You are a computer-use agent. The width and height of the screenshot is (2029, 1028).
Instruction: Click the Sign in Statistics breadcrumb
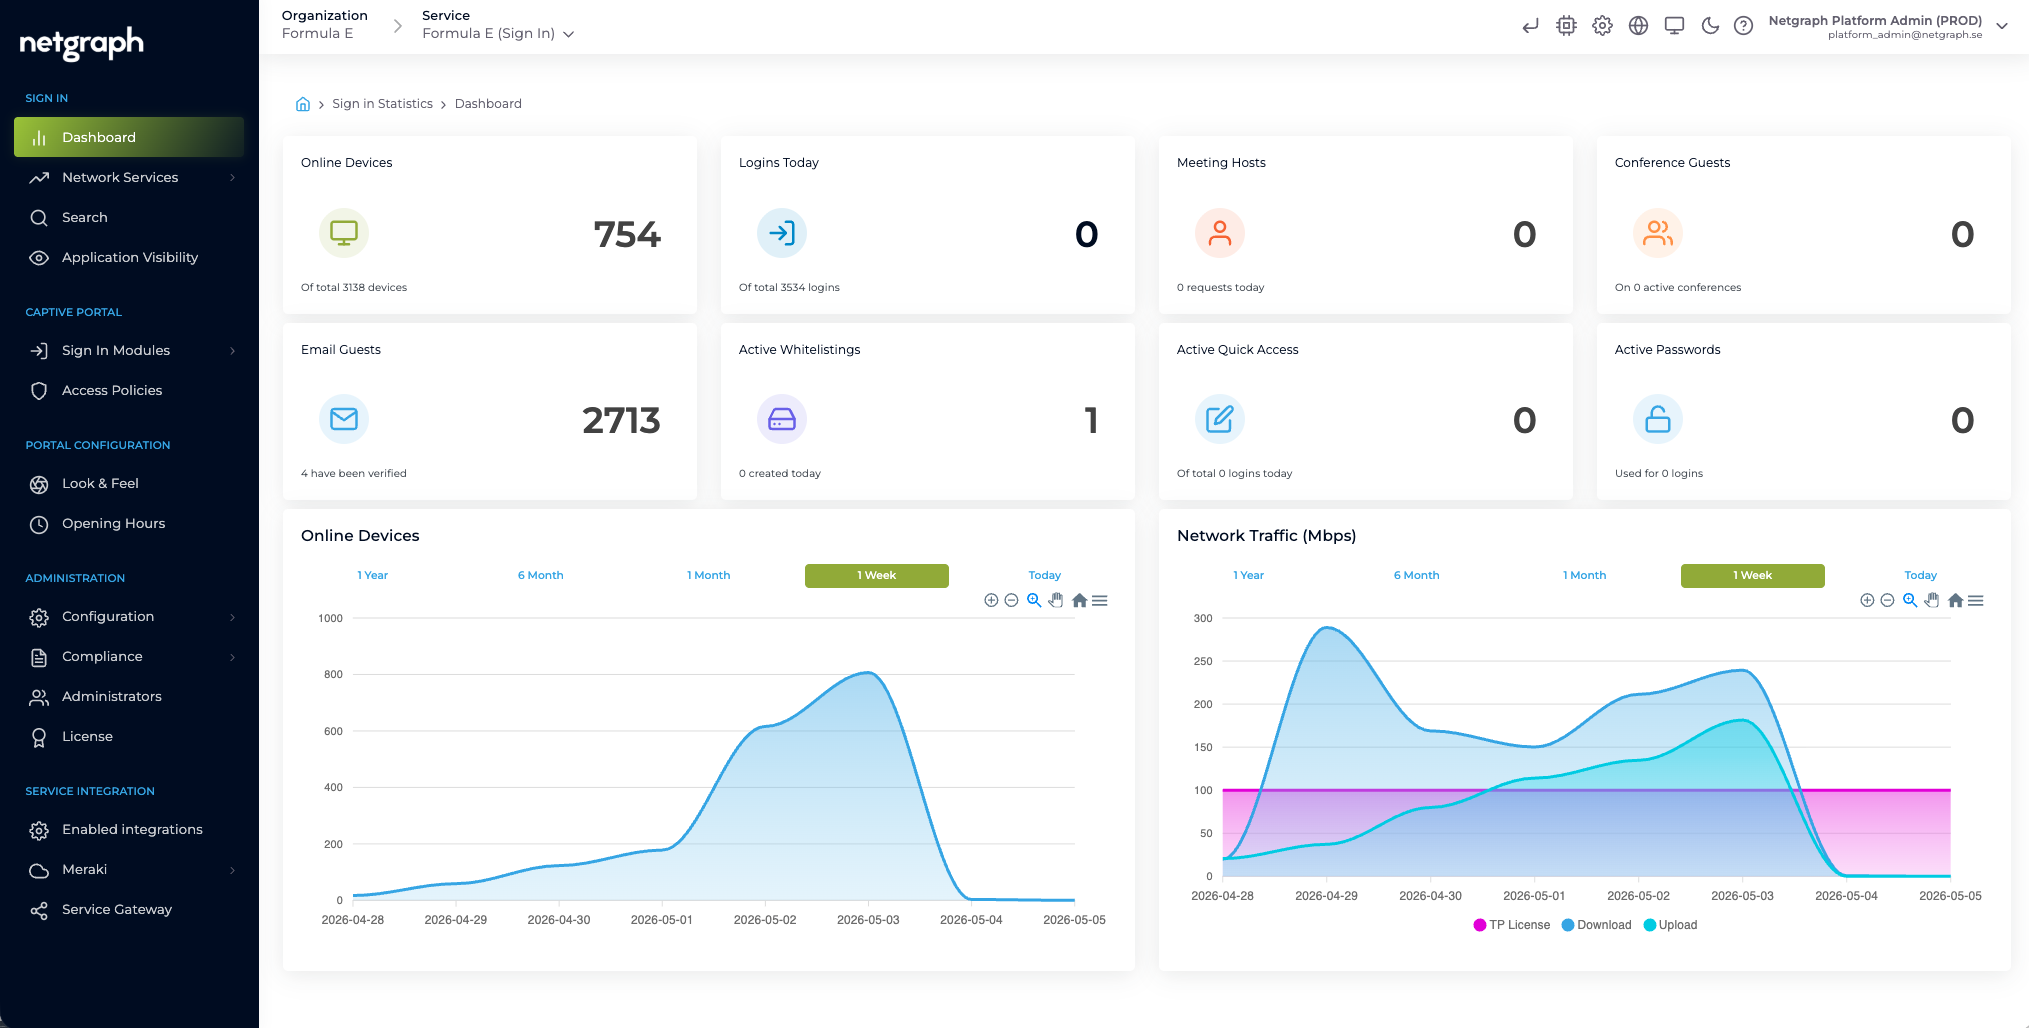382,104
